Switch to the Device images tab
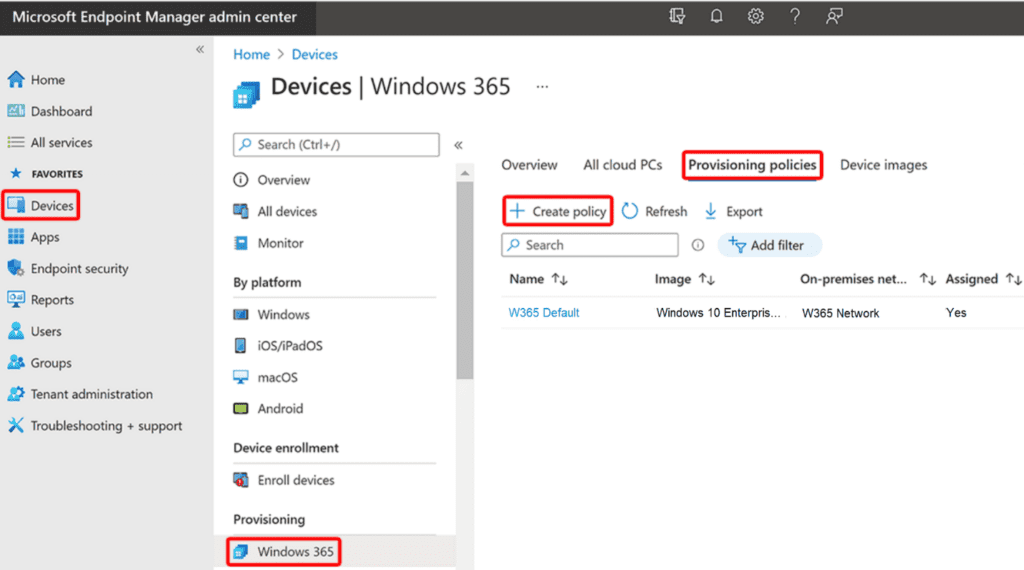 click(x=883, y=165)
